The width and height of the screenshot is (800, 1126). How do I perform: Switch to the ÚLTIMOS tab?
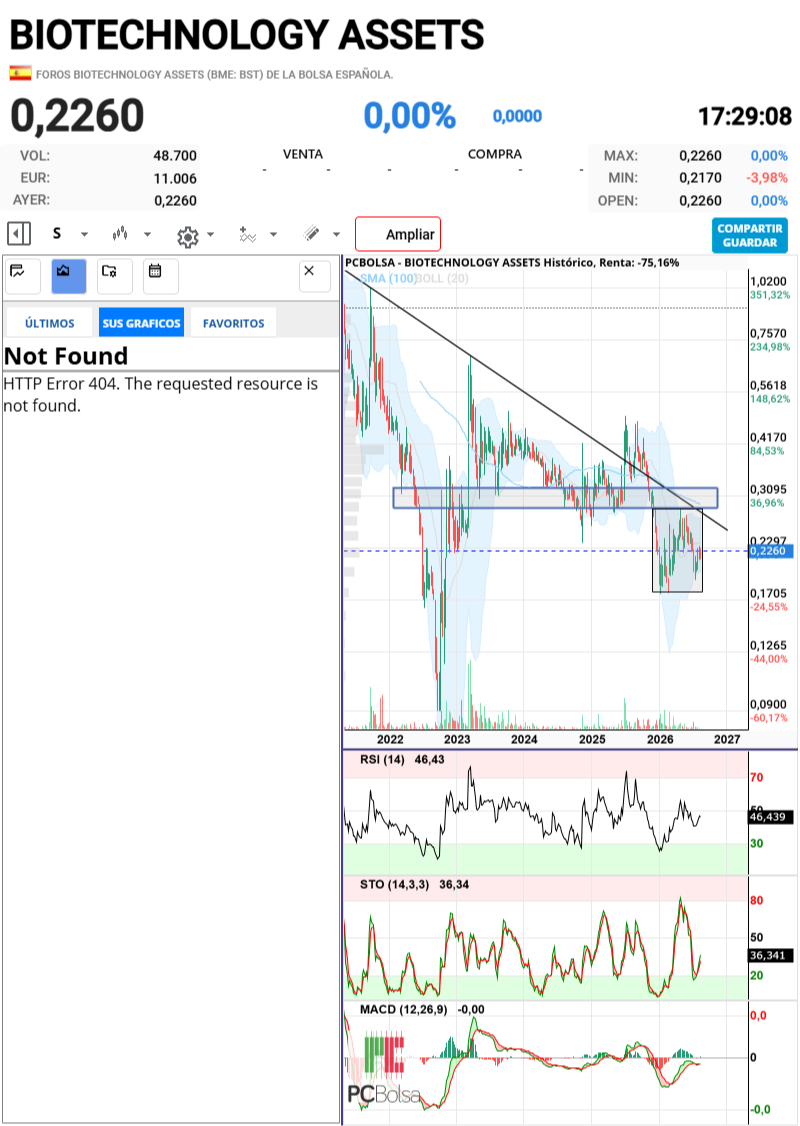50,323
